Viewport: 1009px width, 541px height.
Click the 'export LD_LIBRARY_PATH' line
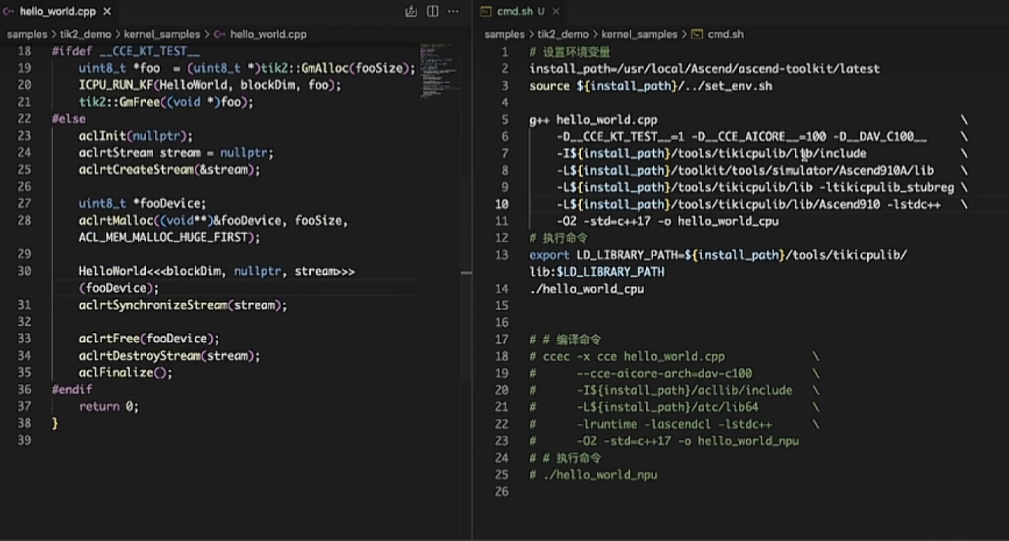pyautogui.click(x=718, y=255)
